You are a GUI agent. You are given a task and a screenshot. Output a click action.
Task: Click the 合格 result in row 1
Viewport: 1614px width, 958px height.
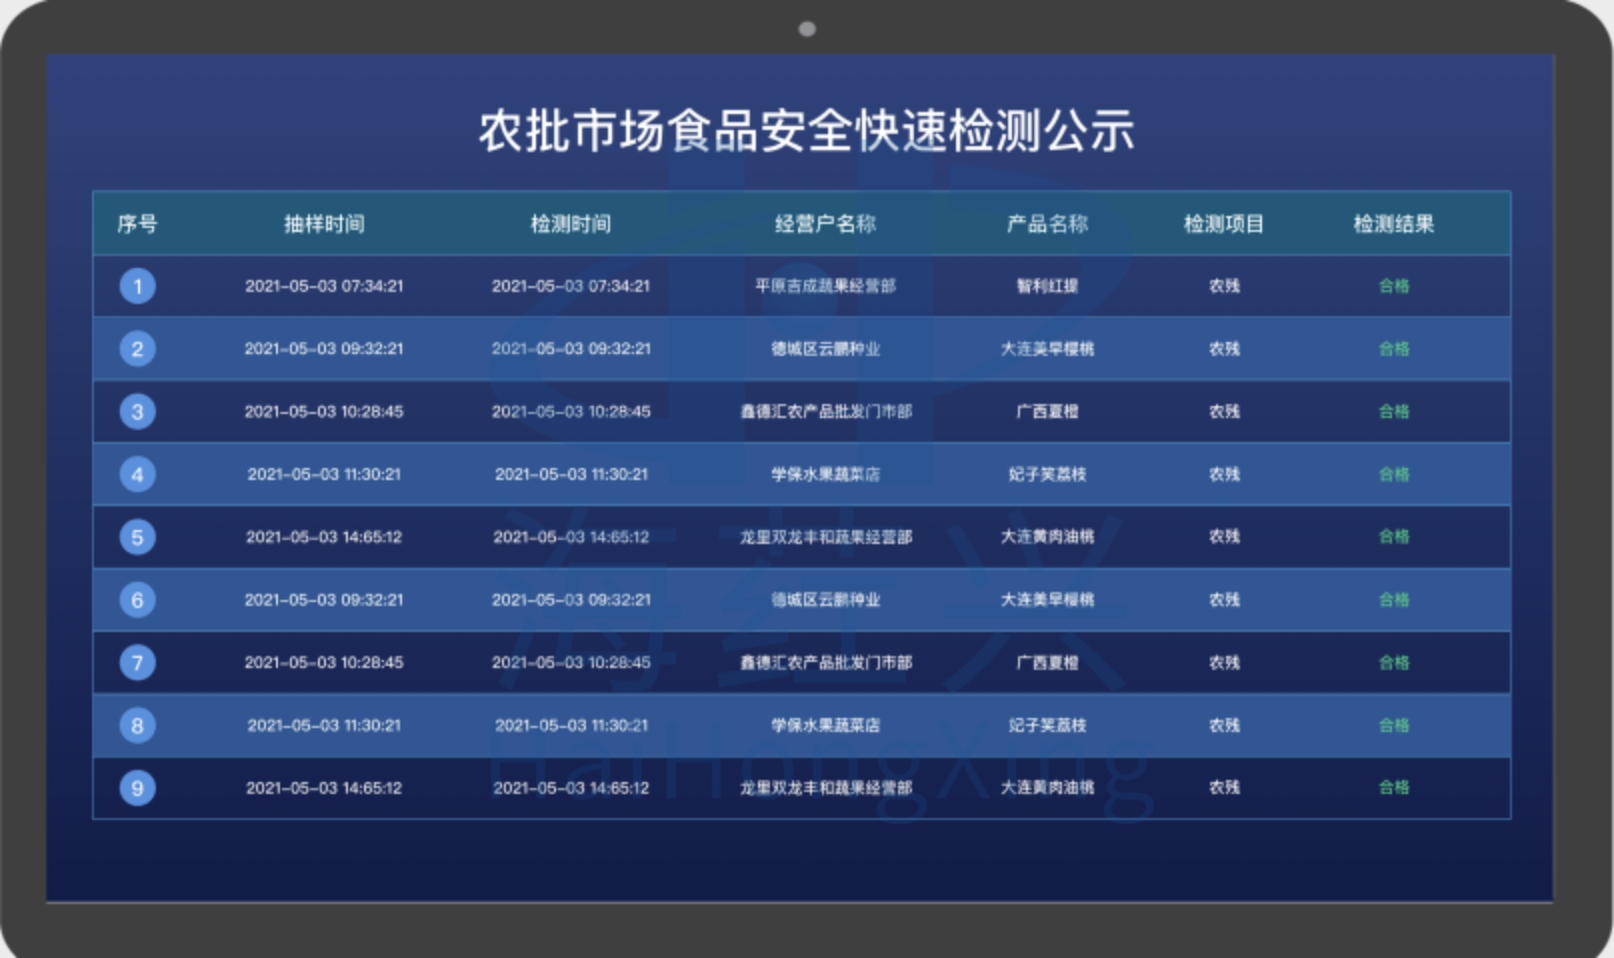pyautogui.click(x=1393, y=286)
